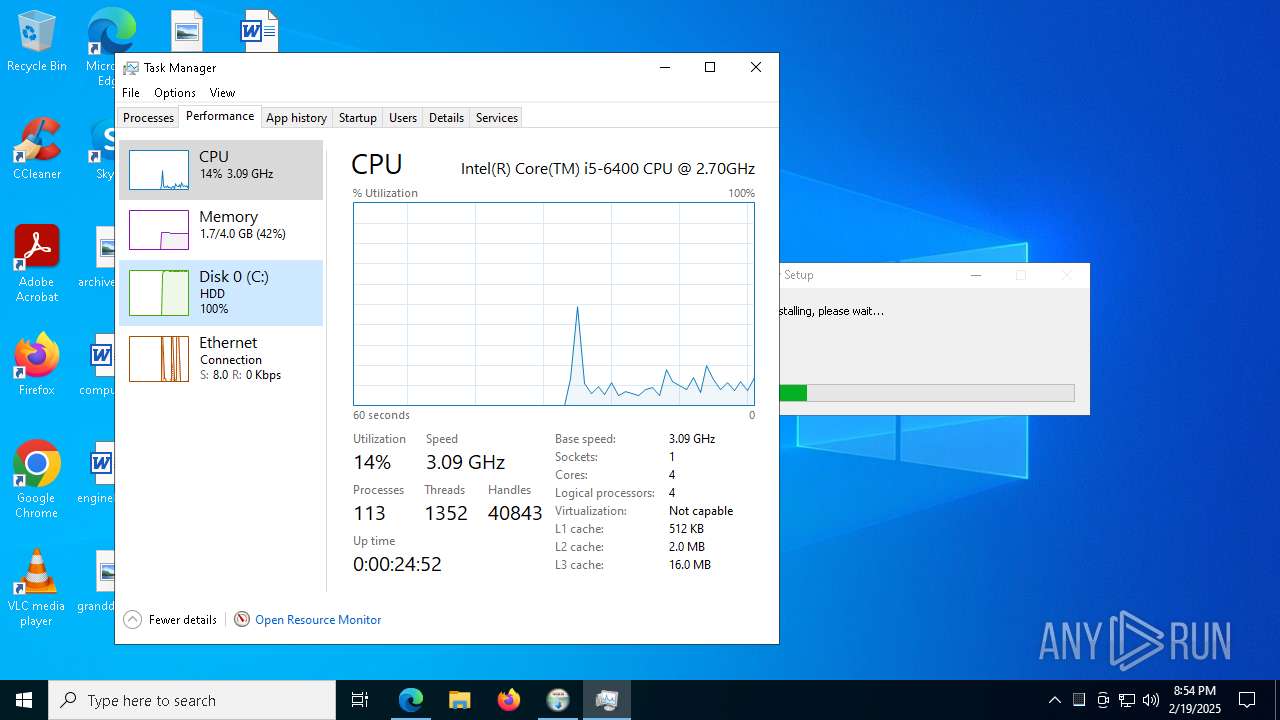Click the Resource Monitor icon beside the link
The height and width of the screenshot is (720, 1280).
coord(242,620)
